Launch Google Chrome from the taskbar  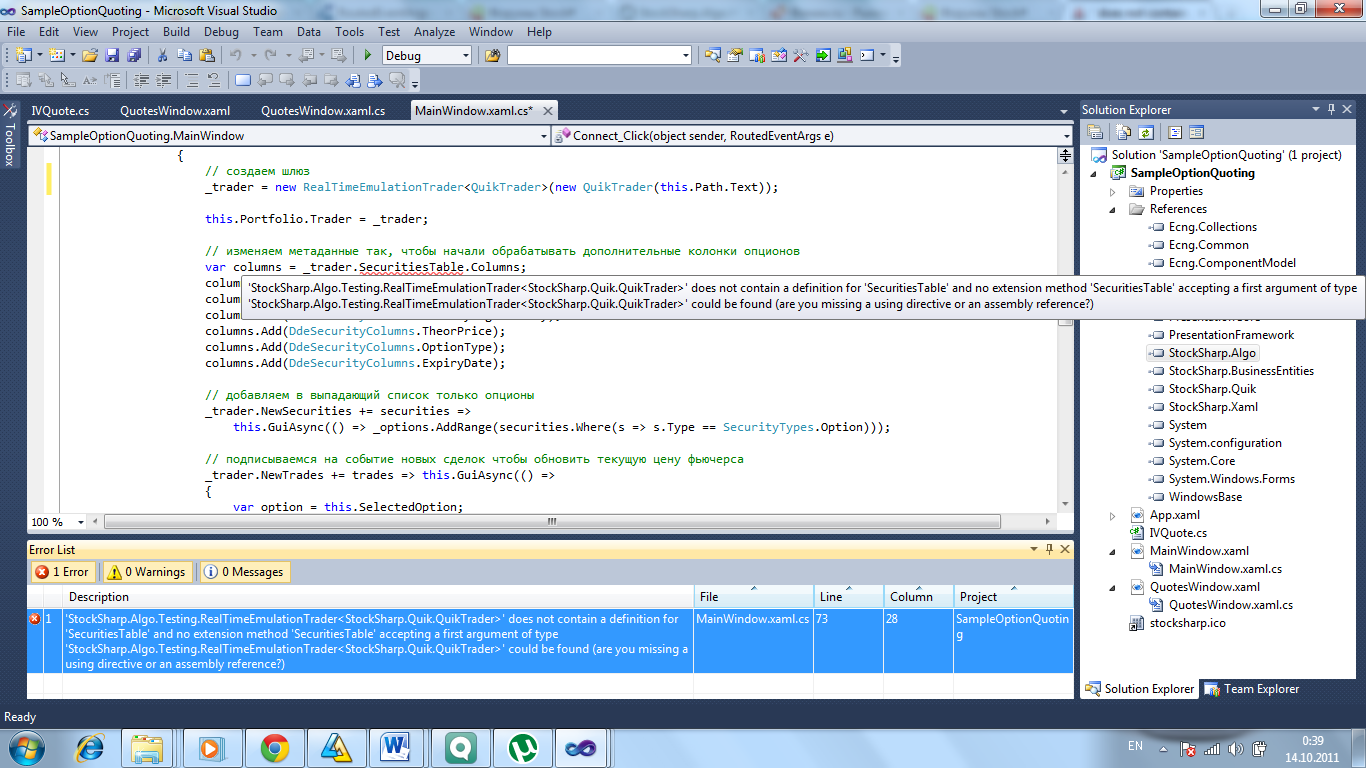tap(275, 747)
